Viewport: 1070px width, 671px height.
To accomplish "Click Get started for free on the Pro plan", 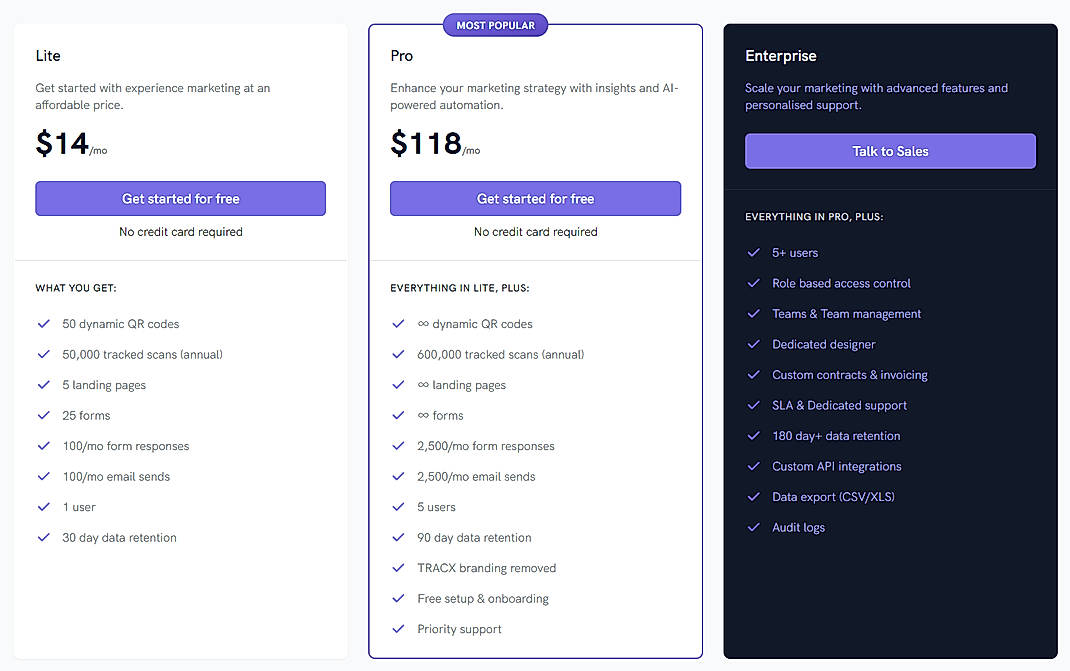I will [x=535, y=198].
